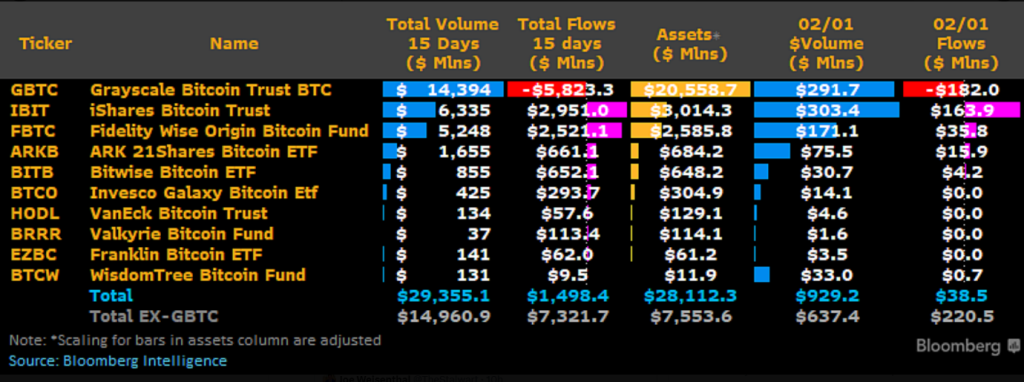Click the WisdomTree Bitcoin Fund name
The width and height of the screenshot is (1024, 382).
point(198,275)
